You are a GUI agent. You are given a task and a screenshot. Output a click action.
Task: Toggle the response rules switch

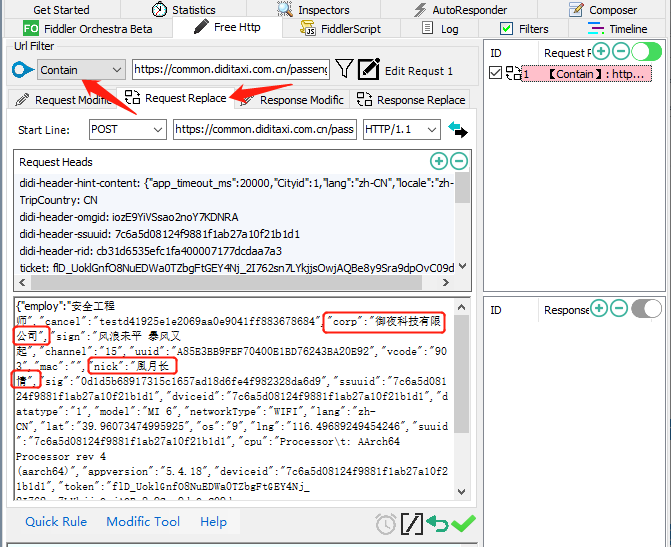[x=647, y=308]
